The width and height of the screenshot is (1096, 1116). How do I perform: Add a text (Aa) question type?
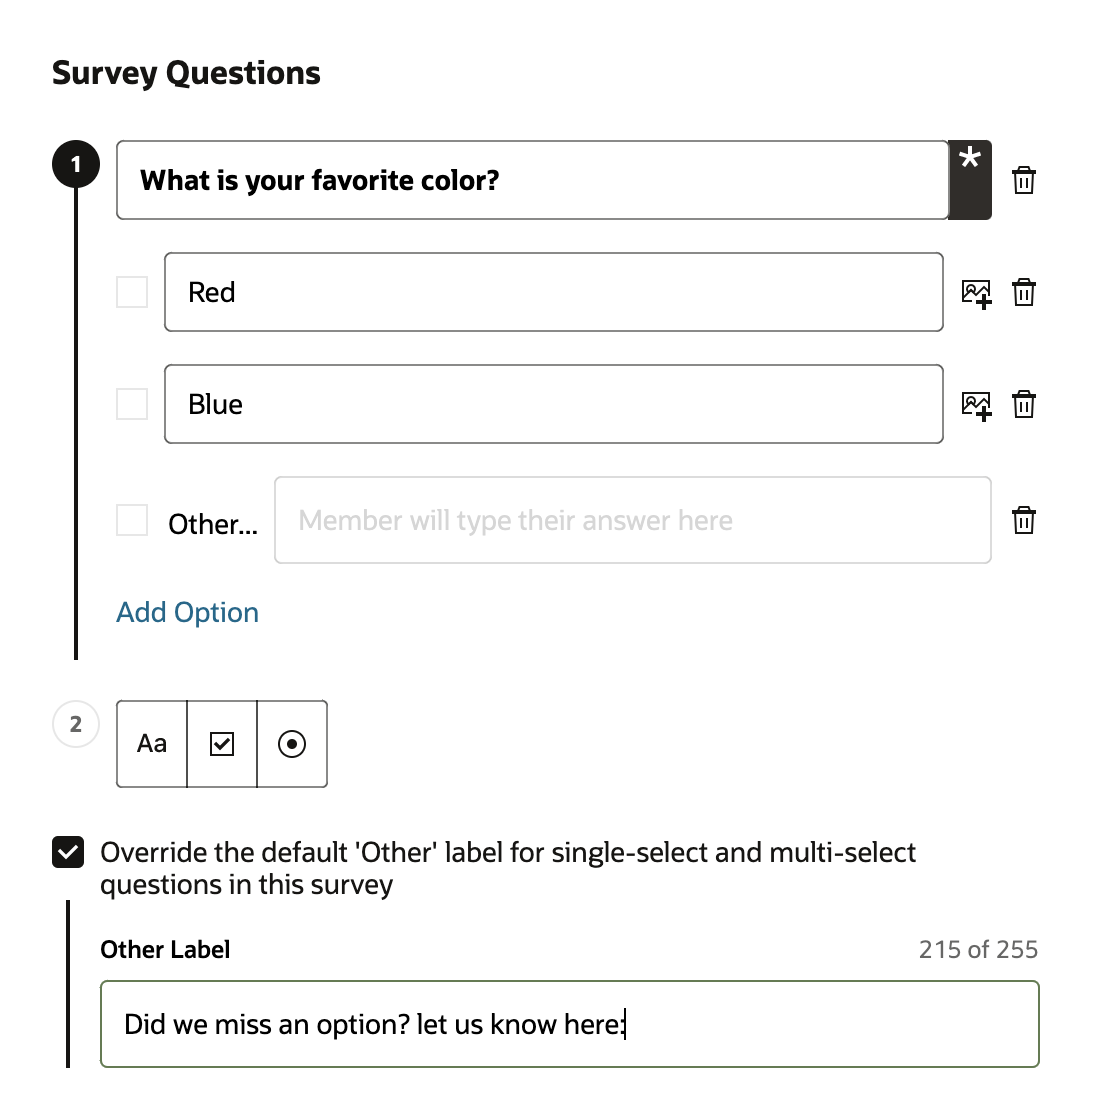point(152,744)
